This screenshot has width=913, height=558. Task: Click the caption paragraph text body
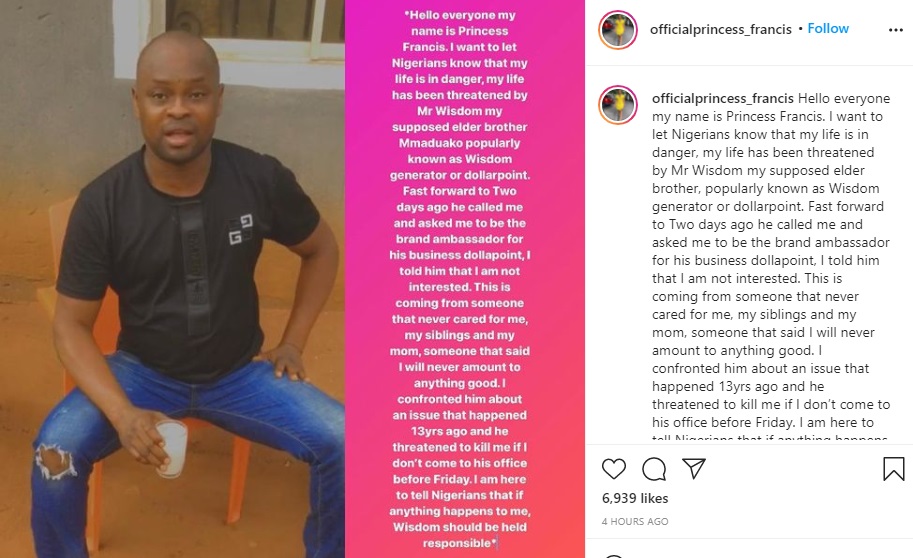(771, 260)
